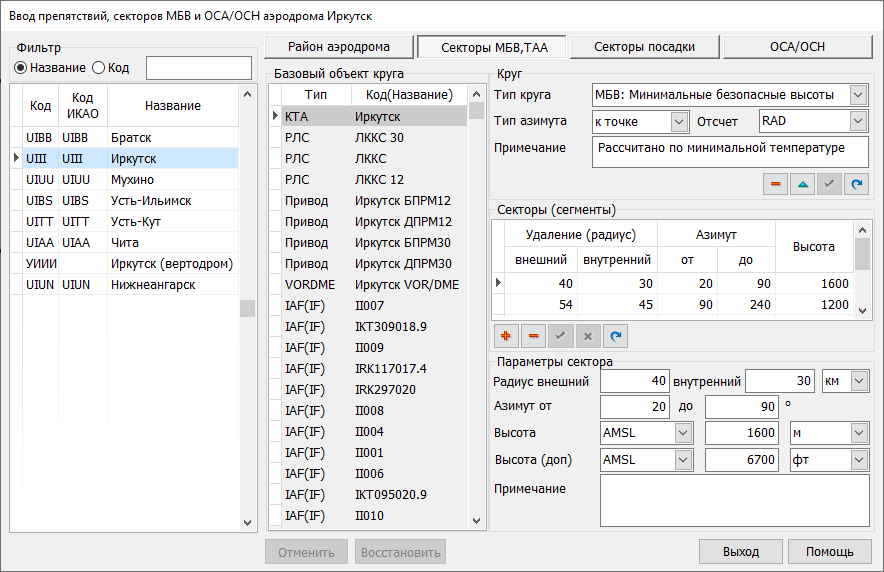Expand the Тип азимута combo box
This screenshot has width=884, height=572.
point(679,122)
